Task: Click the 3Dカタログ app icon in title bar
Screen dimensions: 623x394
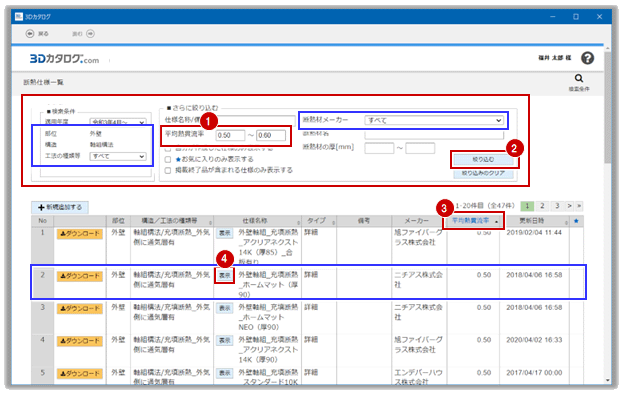Action: click(x=19, y=17)
